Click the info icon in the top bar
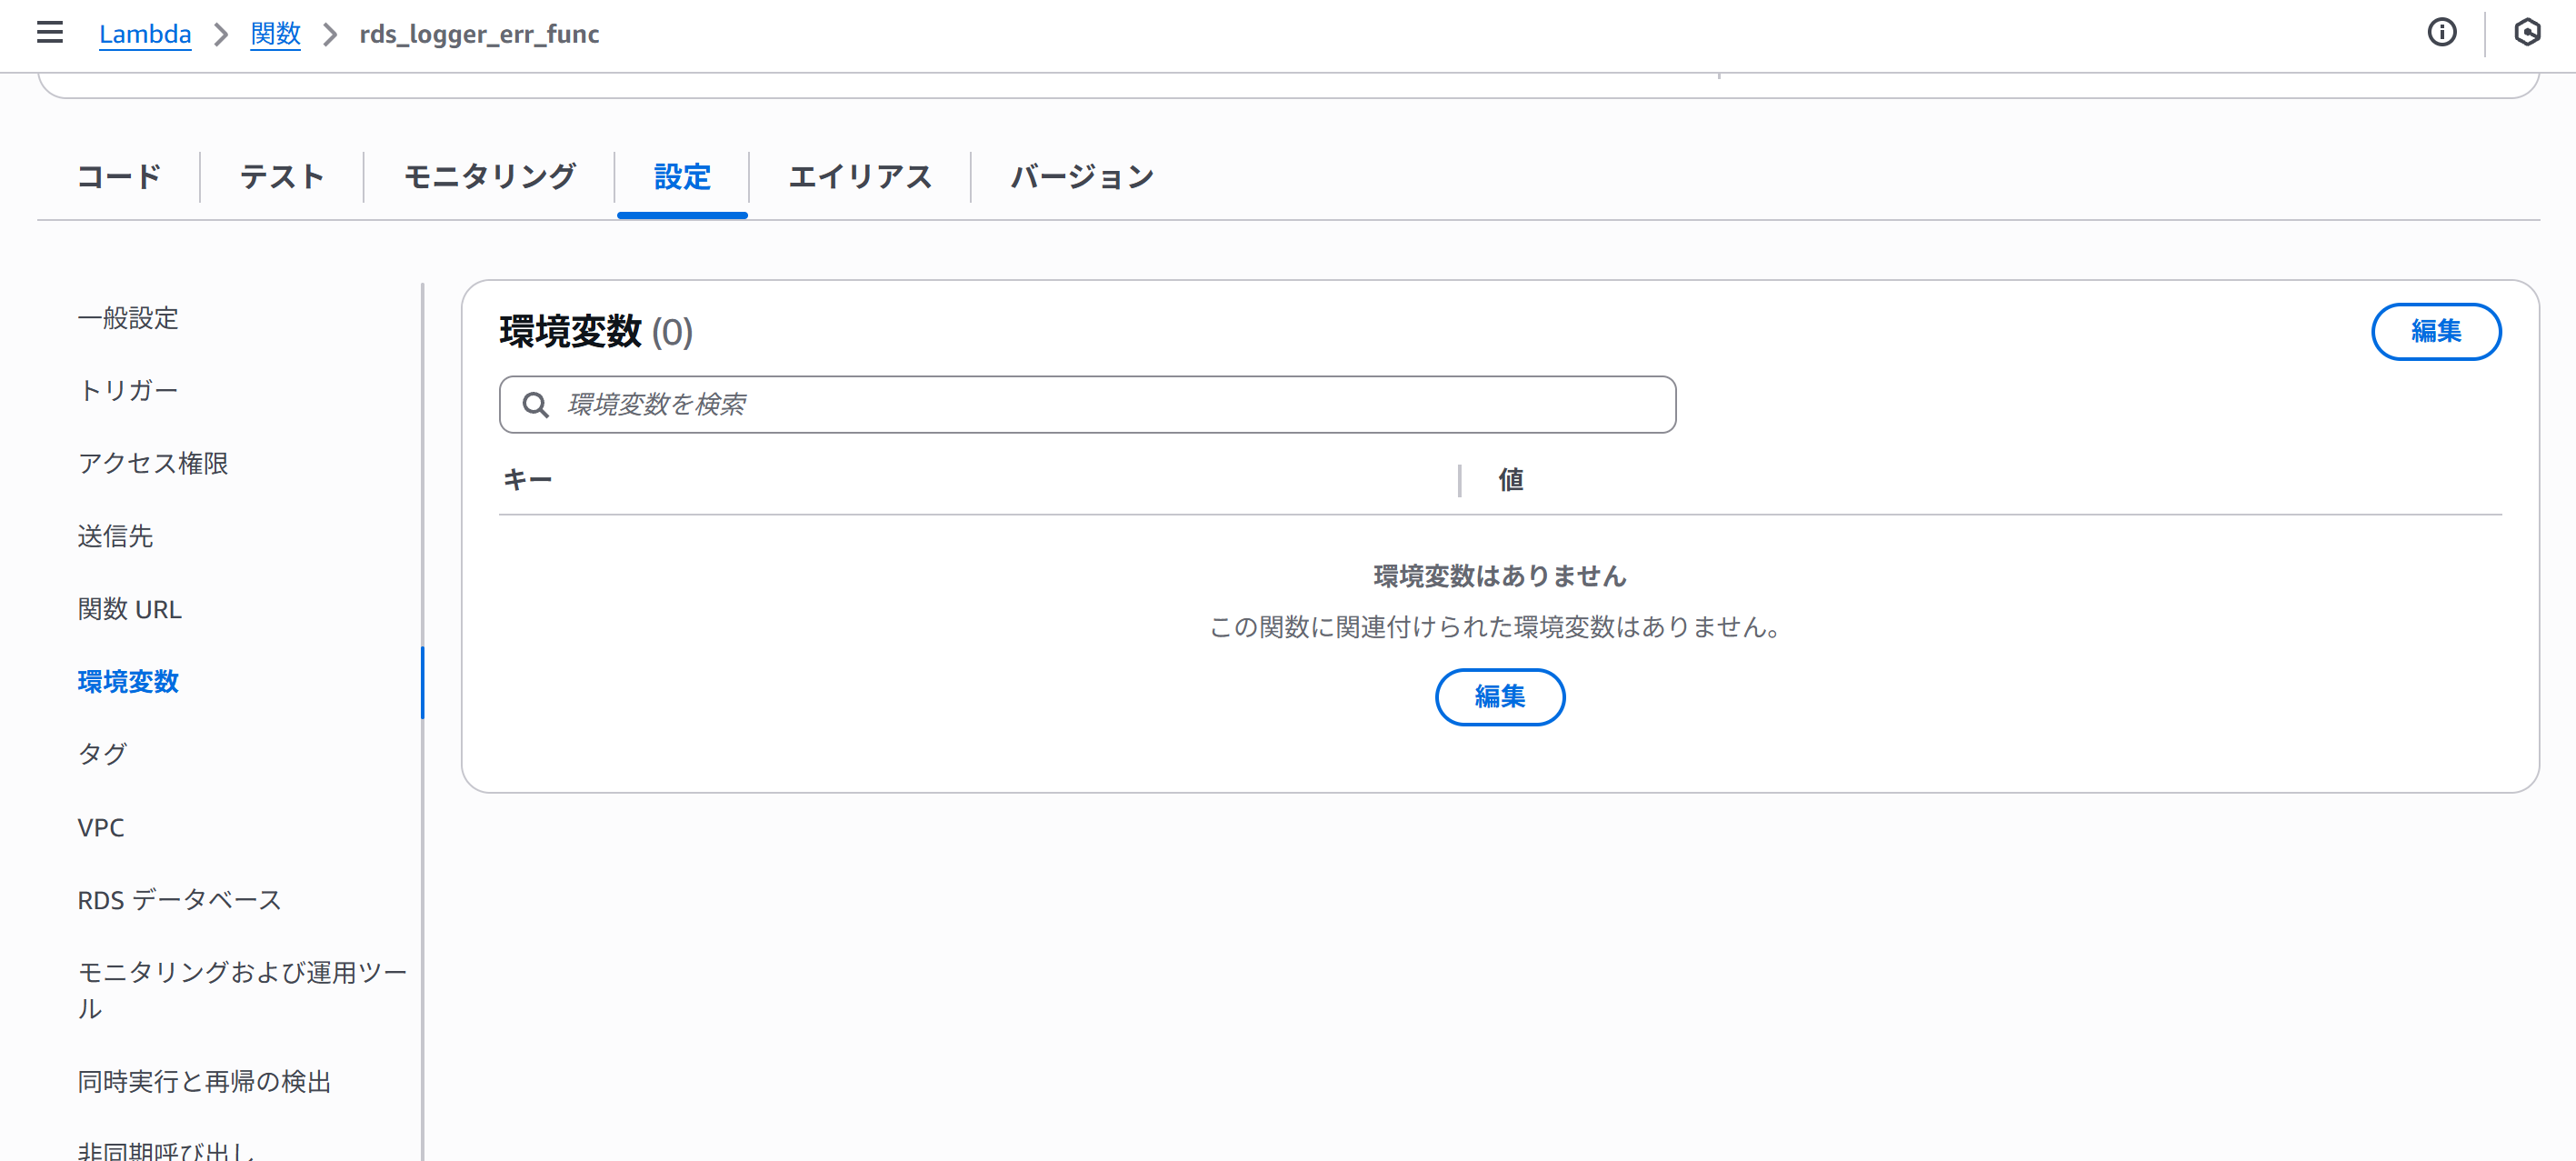The width and height of the screenshot is (2576, 1161). pos(2442,33)
